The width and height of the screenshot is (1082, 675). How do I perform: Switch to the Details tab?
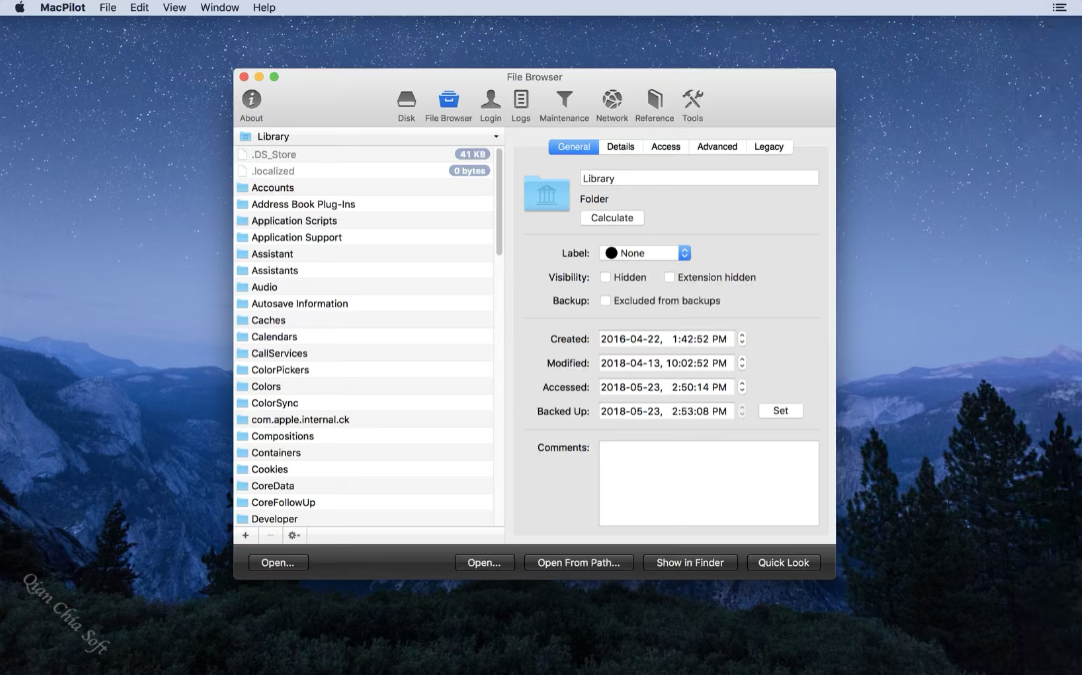pos(620,147)
